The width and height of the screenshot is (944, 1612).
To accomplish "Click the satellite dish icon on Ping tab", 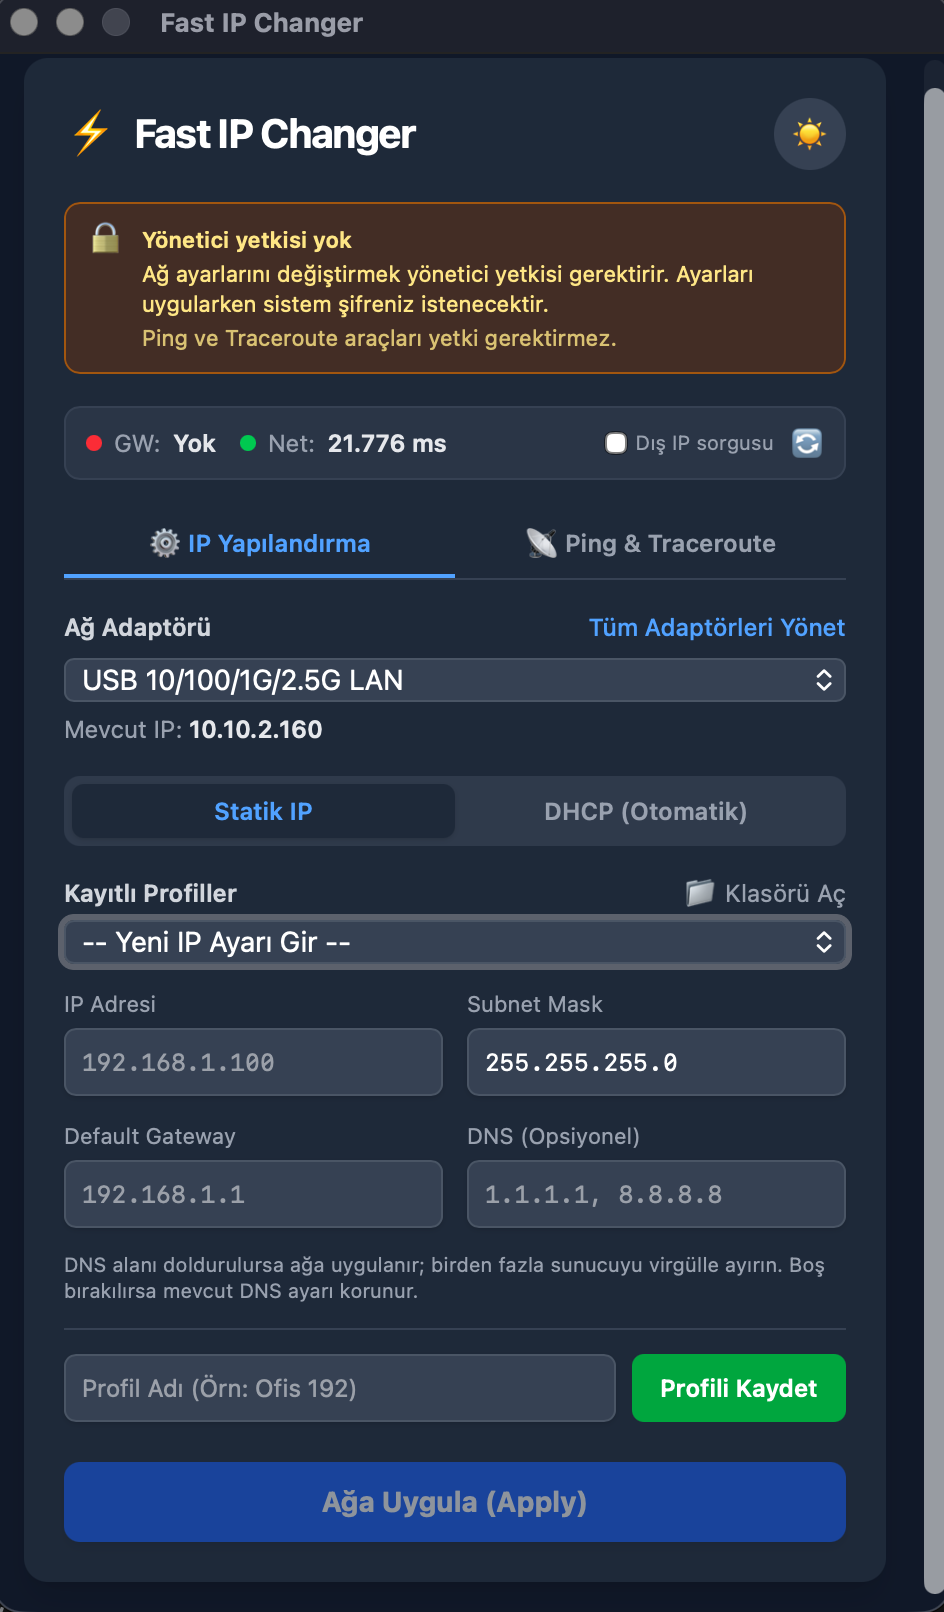I will point(541,543).
